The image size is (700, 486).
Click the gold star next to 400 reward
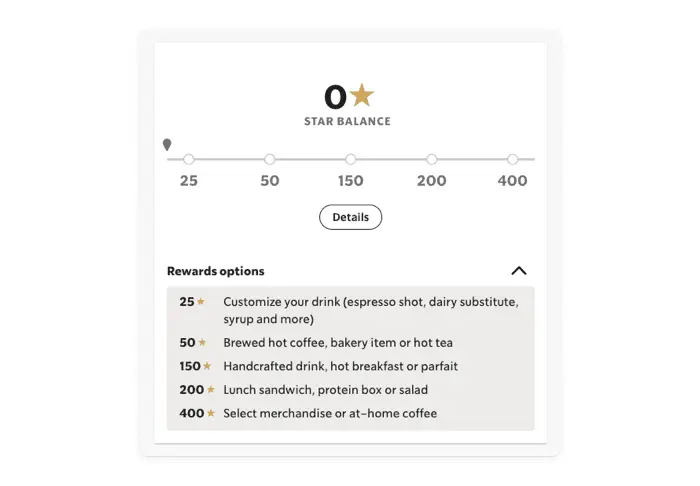pyautogui.click(x=211, y=413)
